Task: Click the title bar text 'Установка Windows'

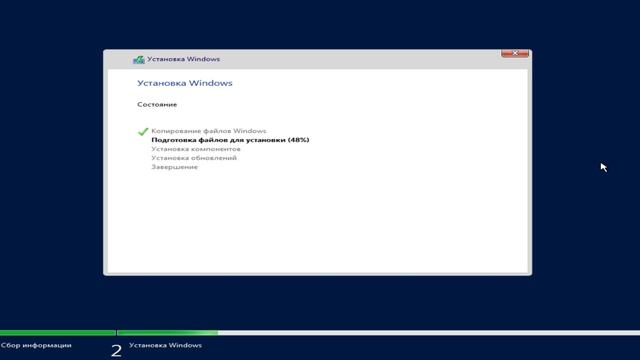Action: (x=184, y=59)
